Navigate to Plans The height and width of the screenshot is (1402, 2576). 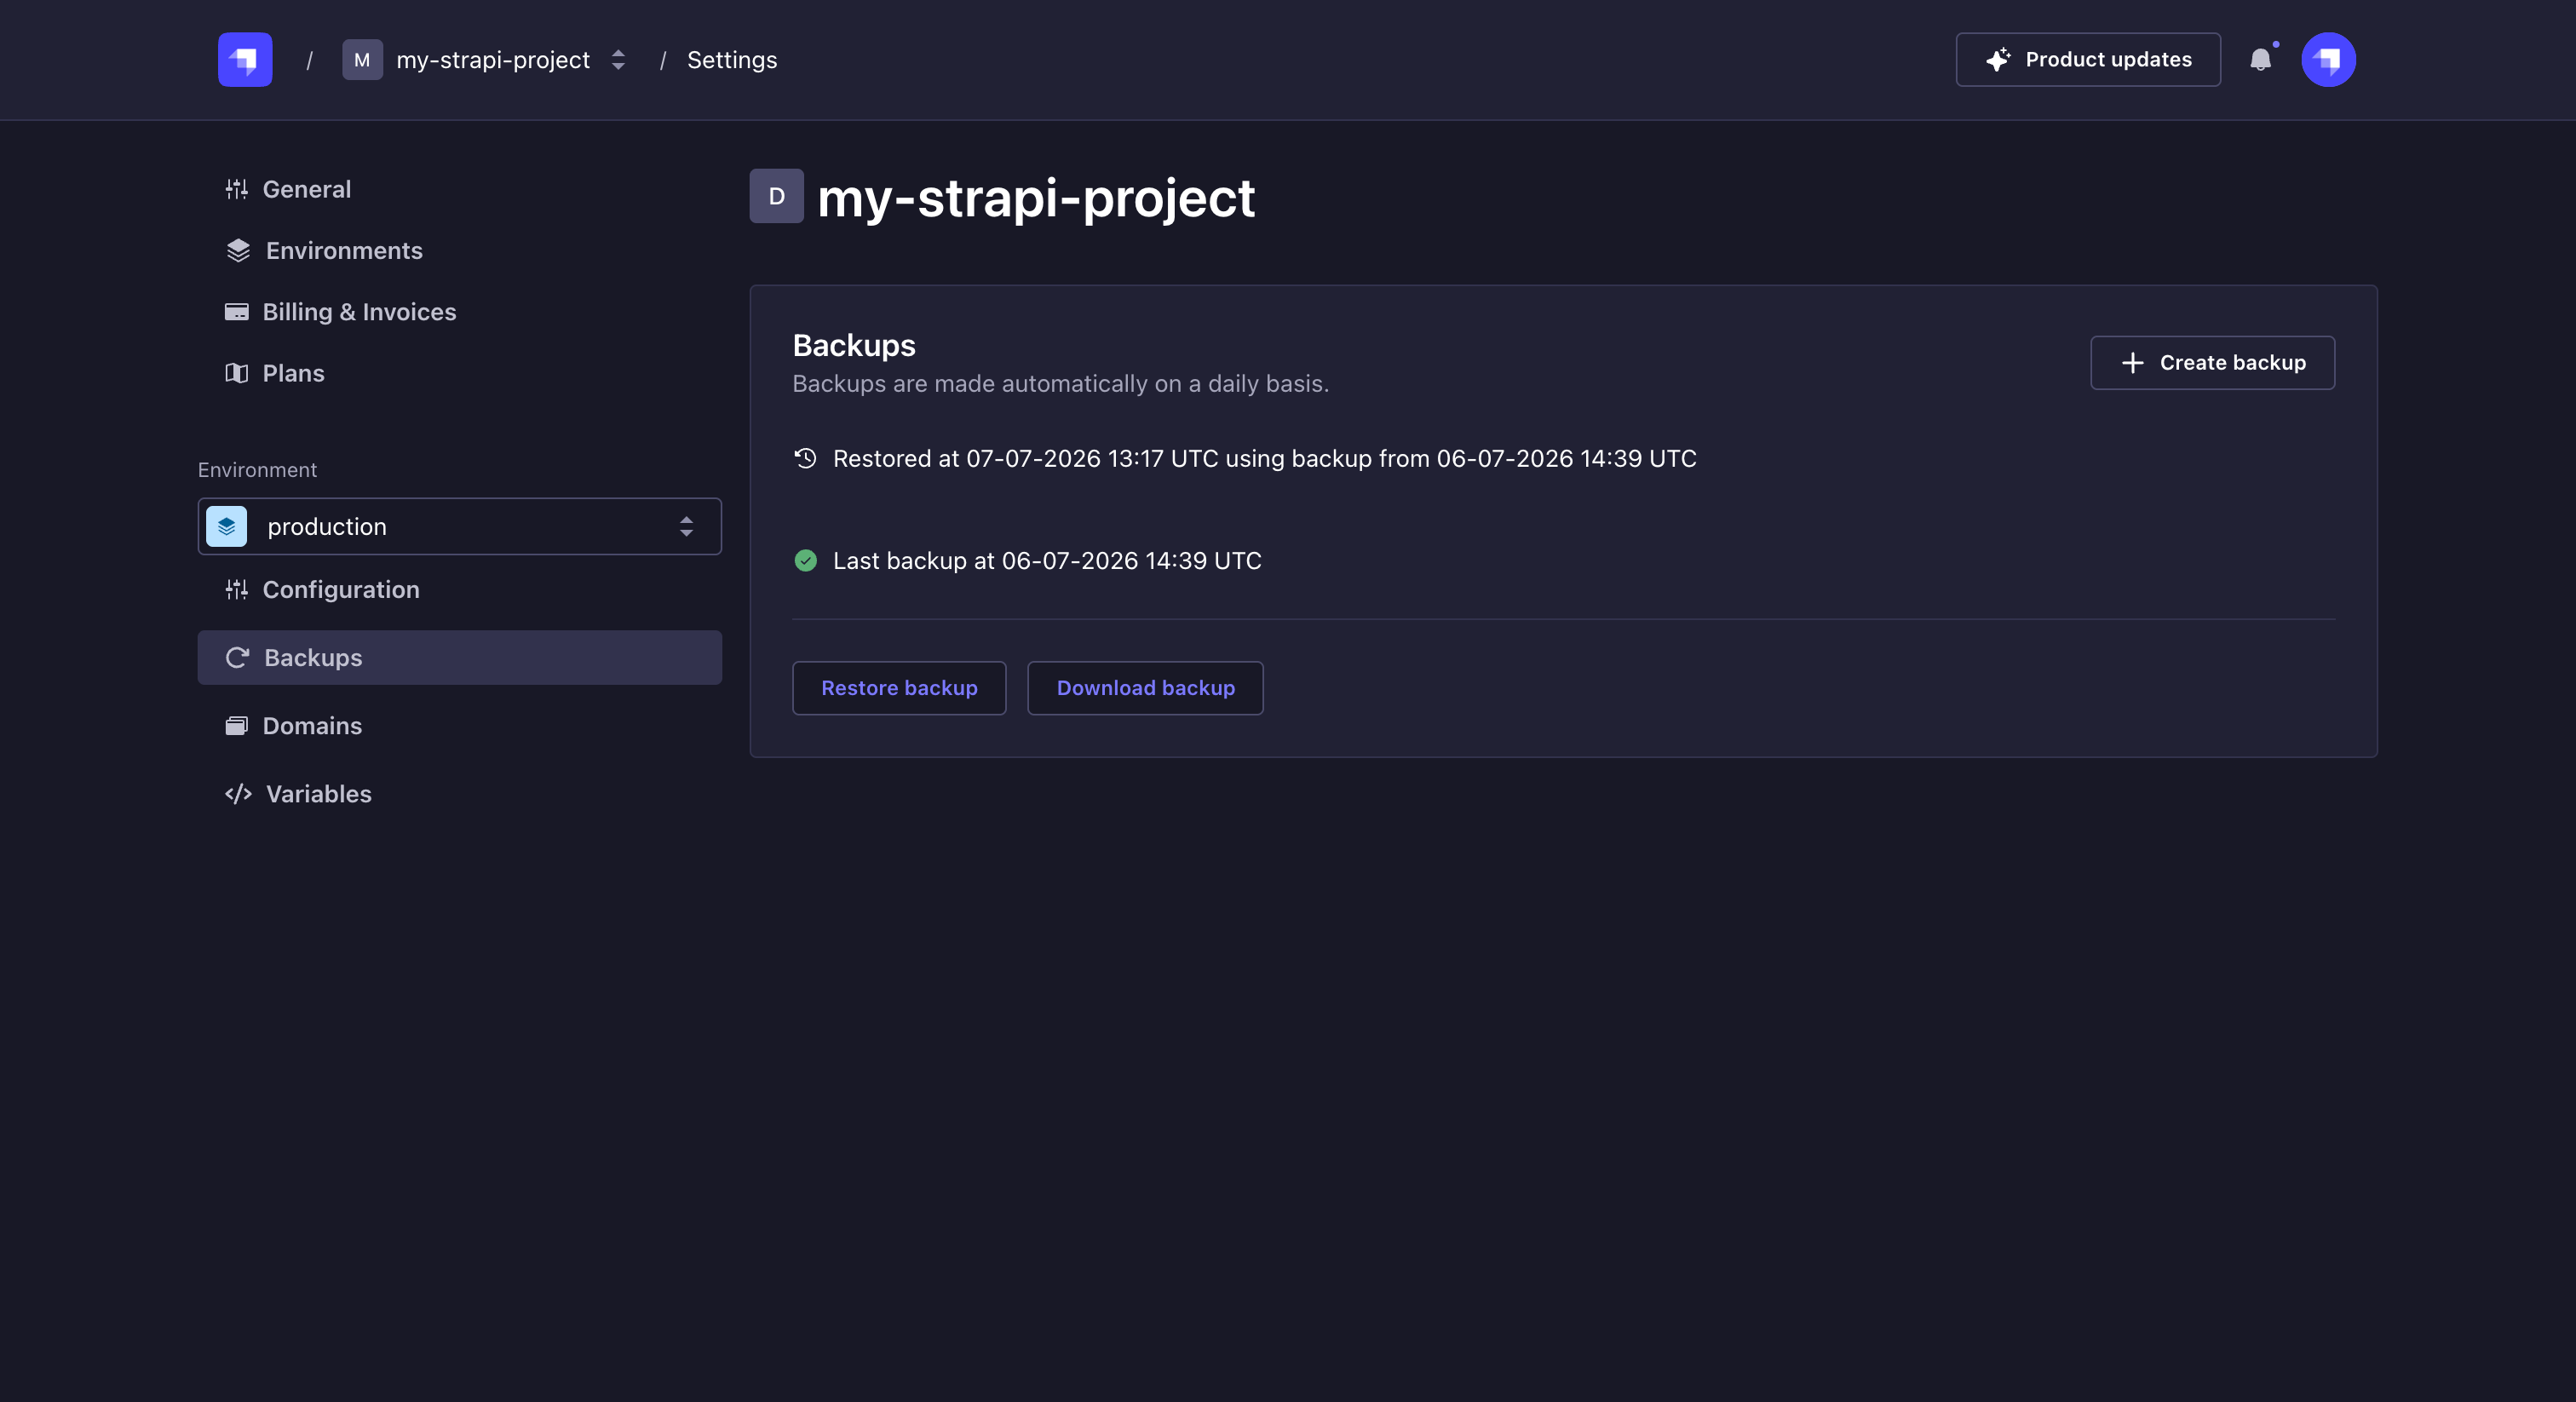coord(275,373)
